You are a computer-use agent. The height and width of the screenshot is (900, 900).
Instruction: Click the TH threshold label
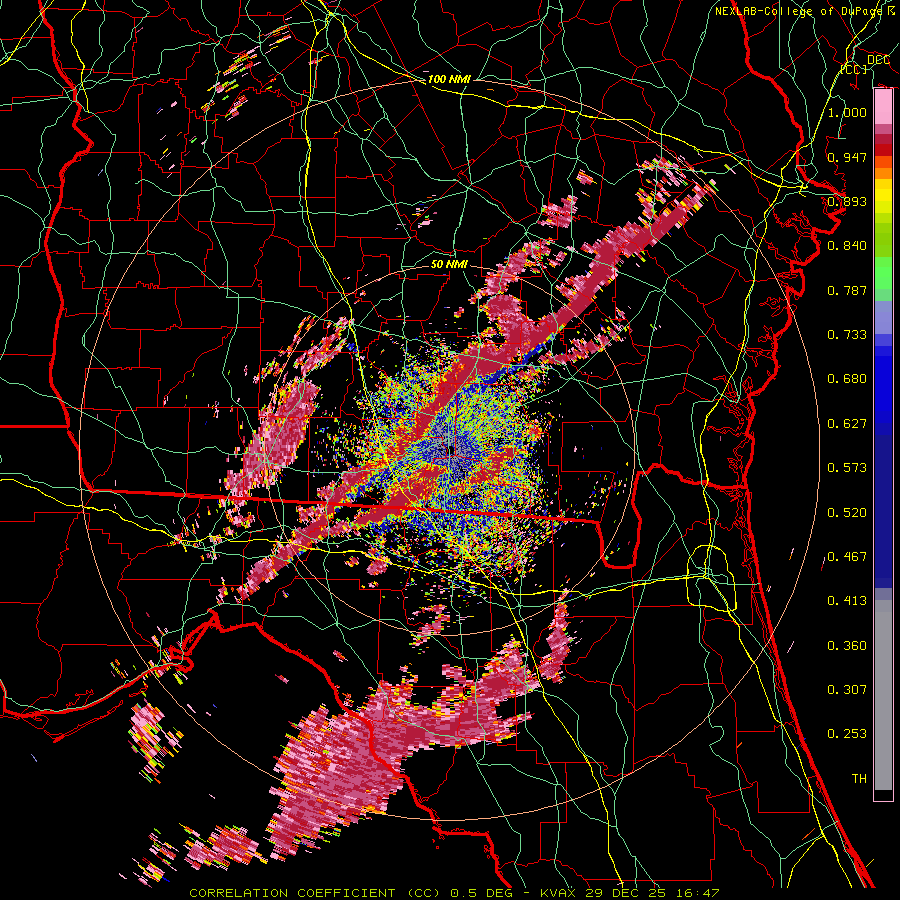tap(859, 779)
